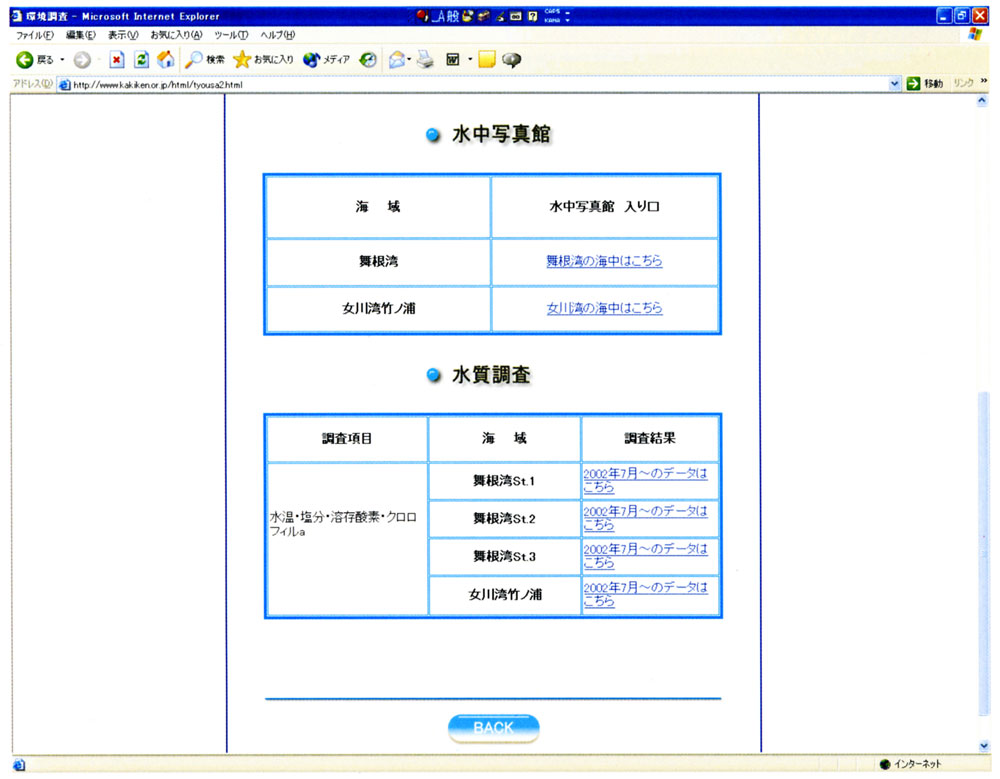Follow the 女川湾の海中はこちら link

604,308
